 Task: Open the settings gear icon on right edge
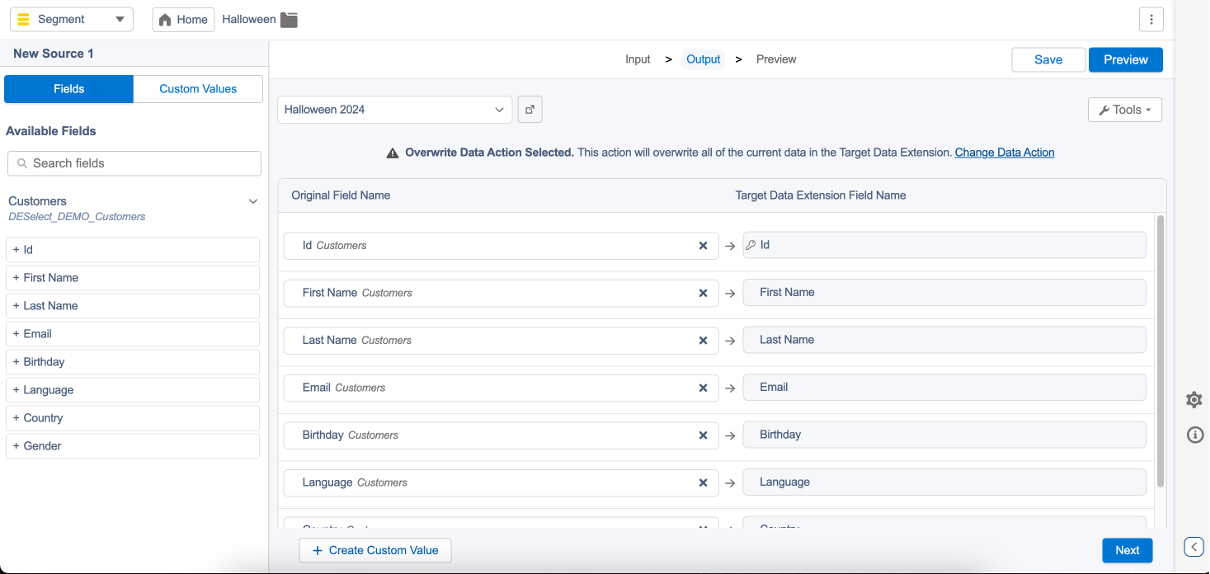[x=1194, y=400]
